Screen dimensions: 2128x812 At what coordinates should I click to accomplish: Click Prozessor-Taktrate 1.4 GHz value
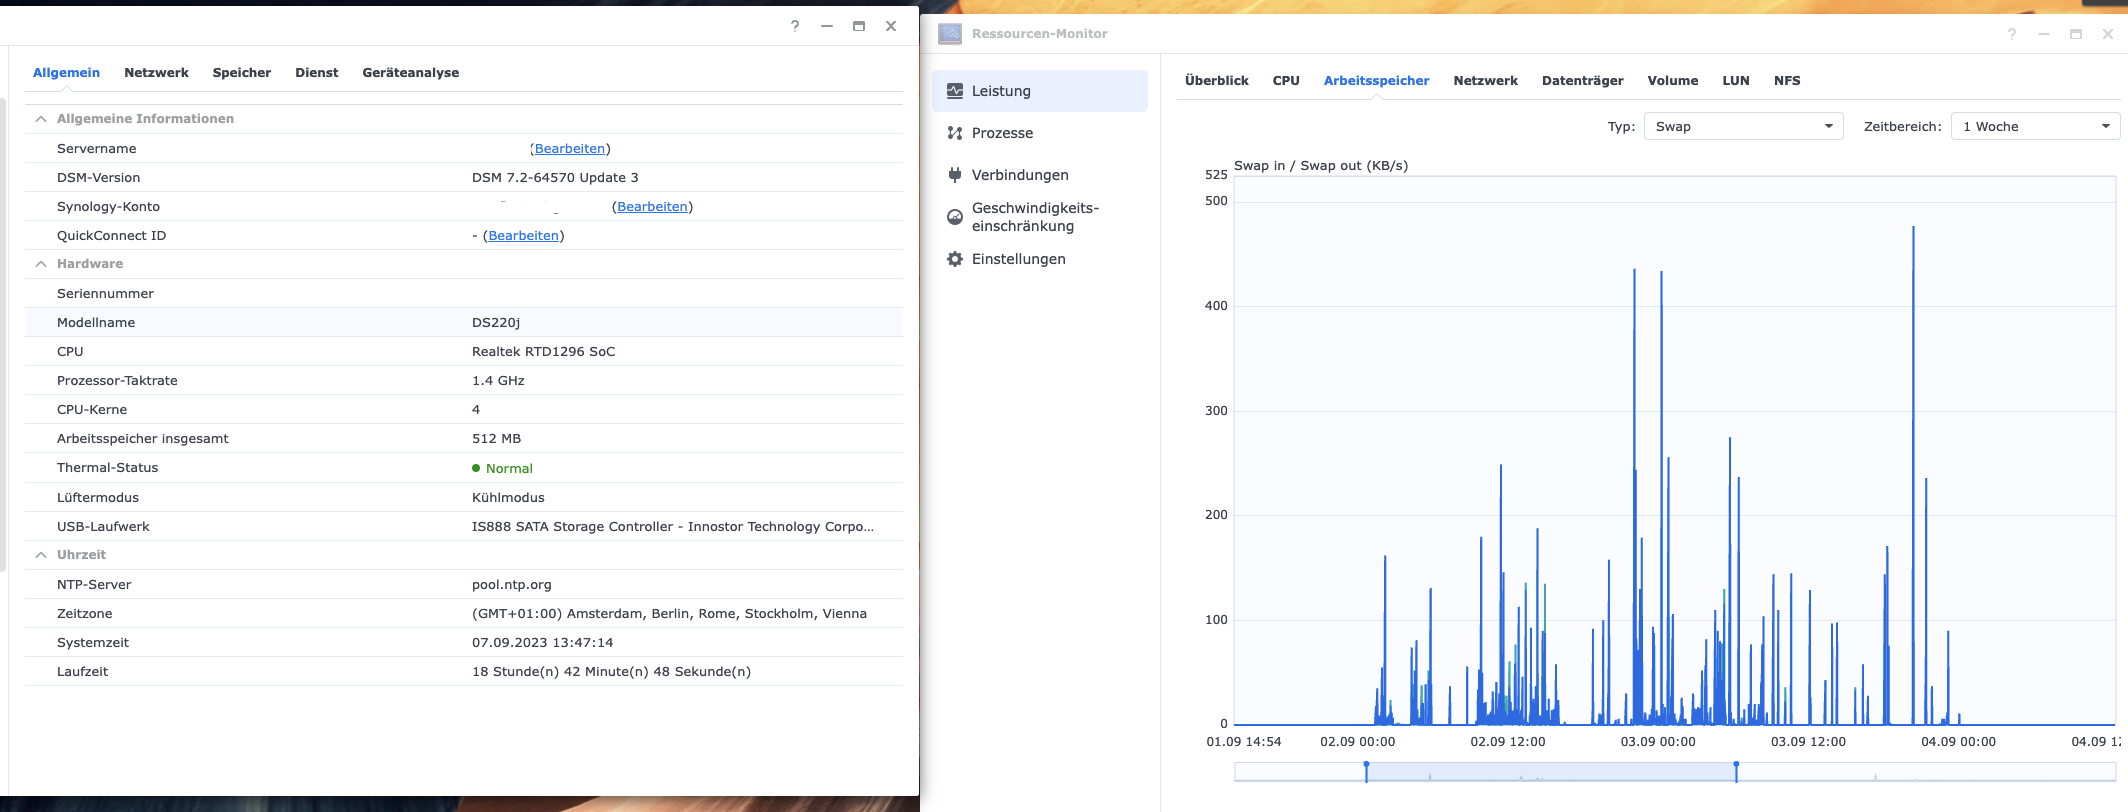[x=498, y=381]
